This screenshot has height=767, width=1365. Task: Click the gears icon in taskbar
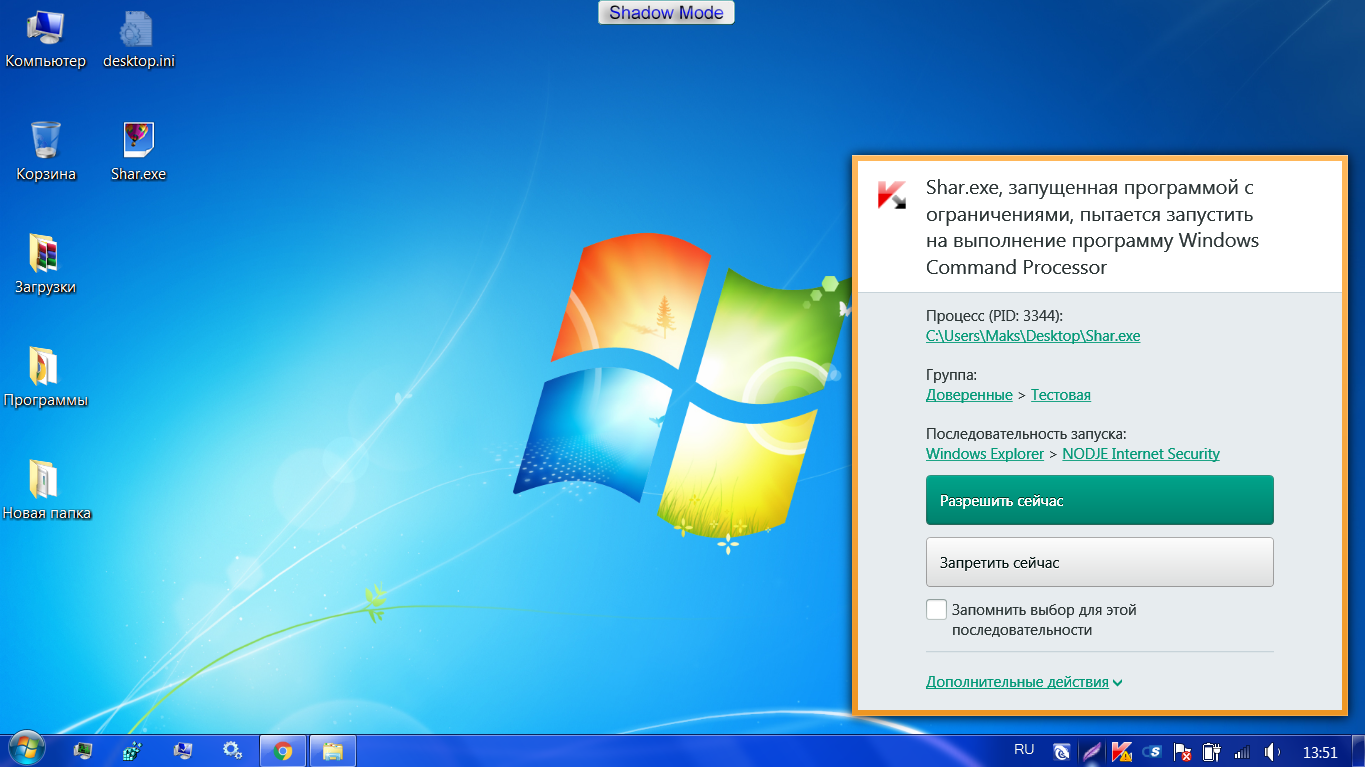(x=232, y=750)
